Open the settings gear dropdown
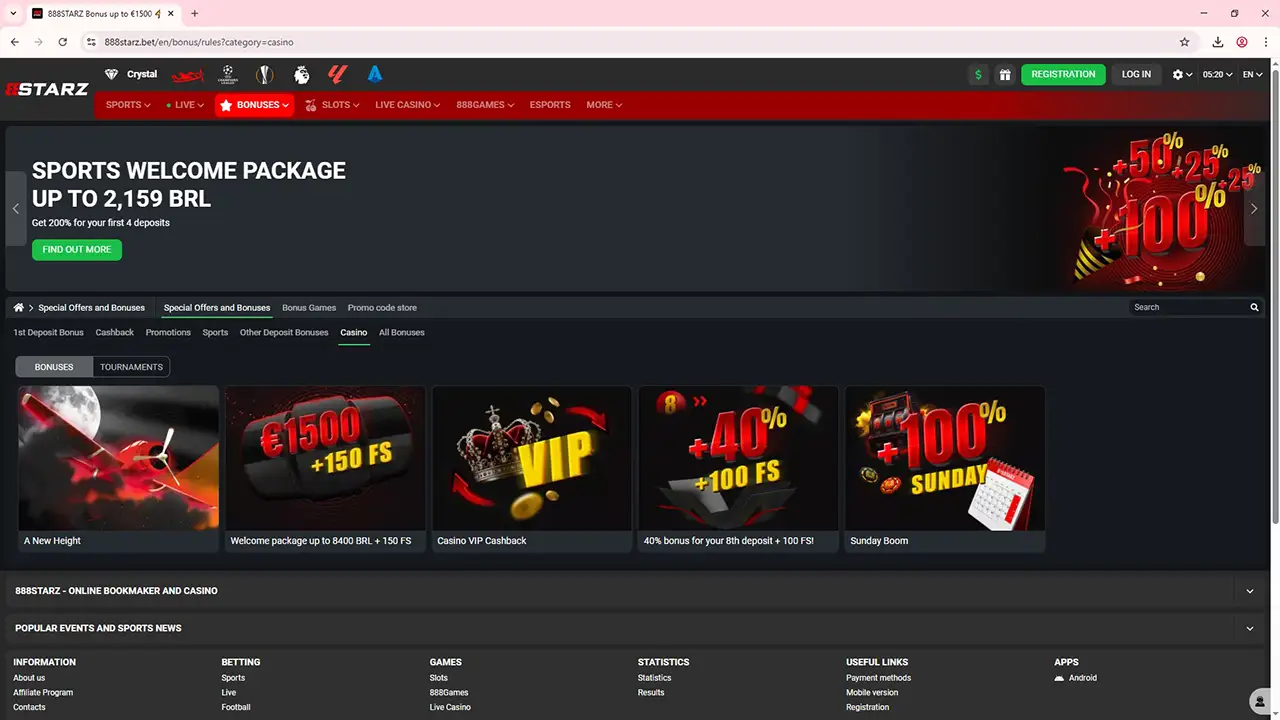Image resolution: width=1280 pixels, height=720 pixels. pyautogui.click(x=1182, y=74)
